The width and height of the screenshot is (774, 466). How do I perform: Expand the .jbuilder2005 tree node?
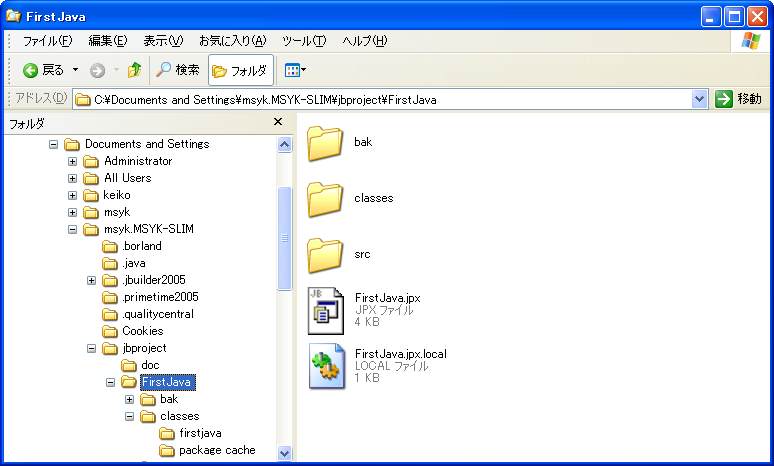click(x=92, y=280)
